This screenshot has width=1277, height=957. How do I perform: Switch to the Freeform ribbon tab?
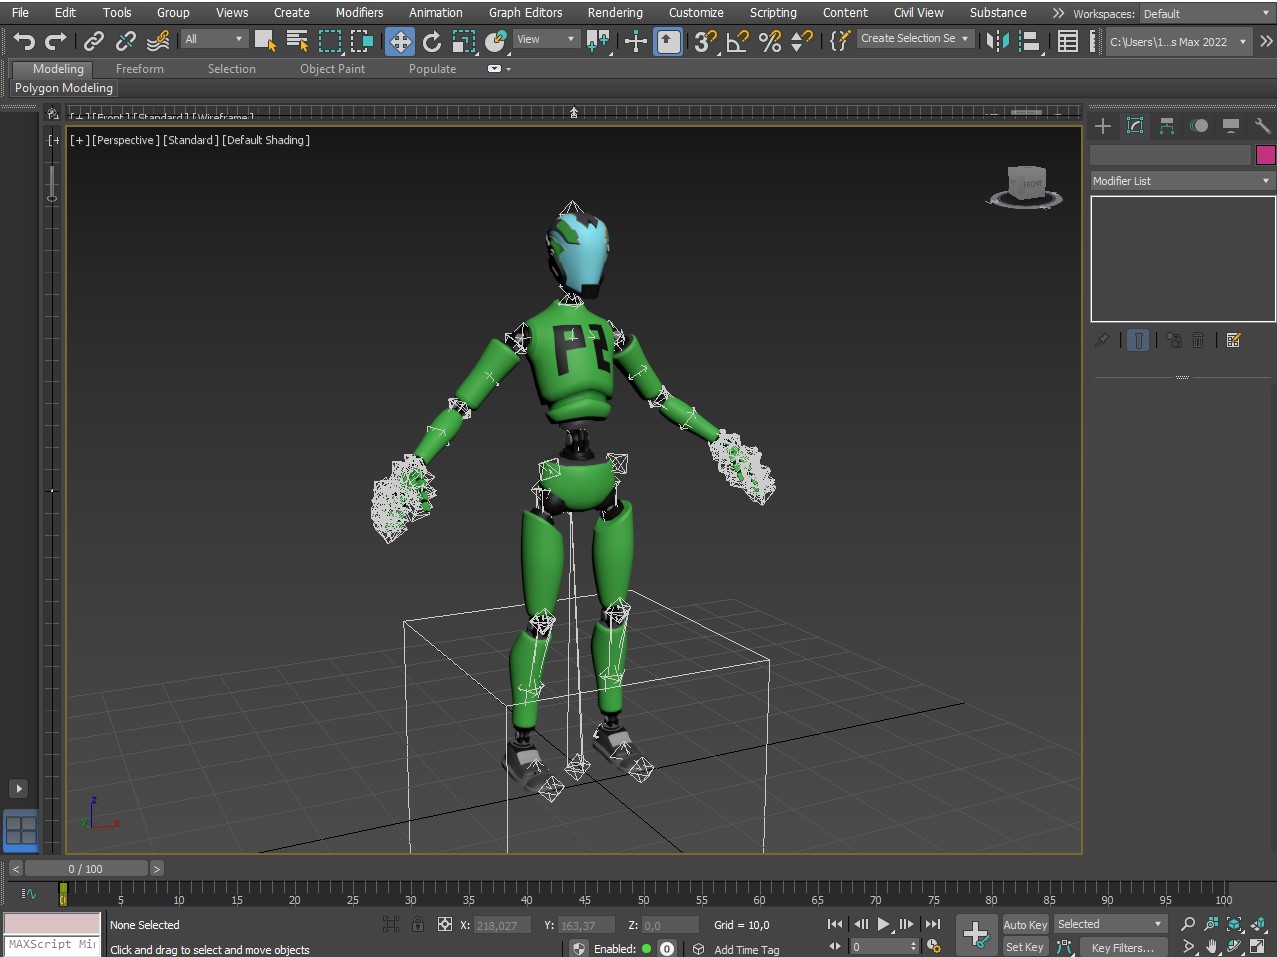pyautogui.click(x=139, y=69)
